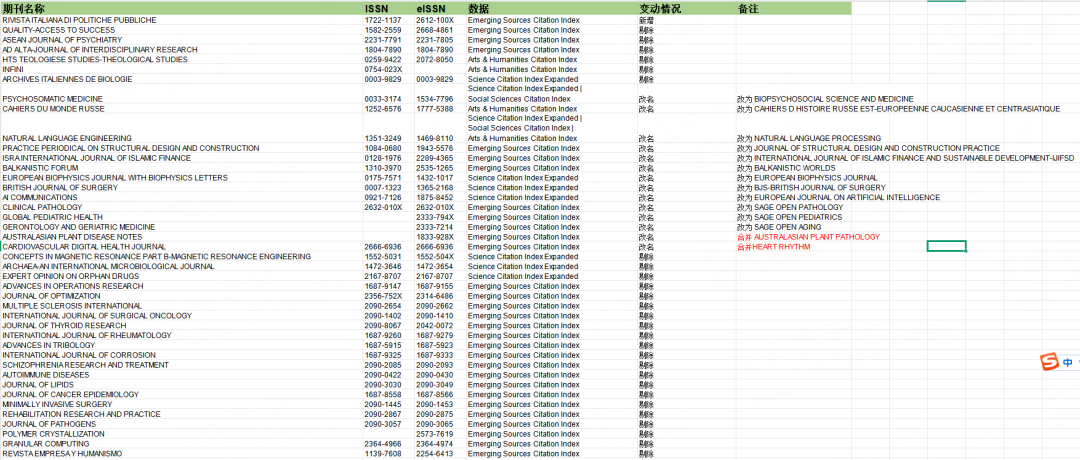This screenshot has width=1080, height=460.
Task: Click the 改为 SAGE OPEN PEDIATRICS remark
Action: click(789, 218)
